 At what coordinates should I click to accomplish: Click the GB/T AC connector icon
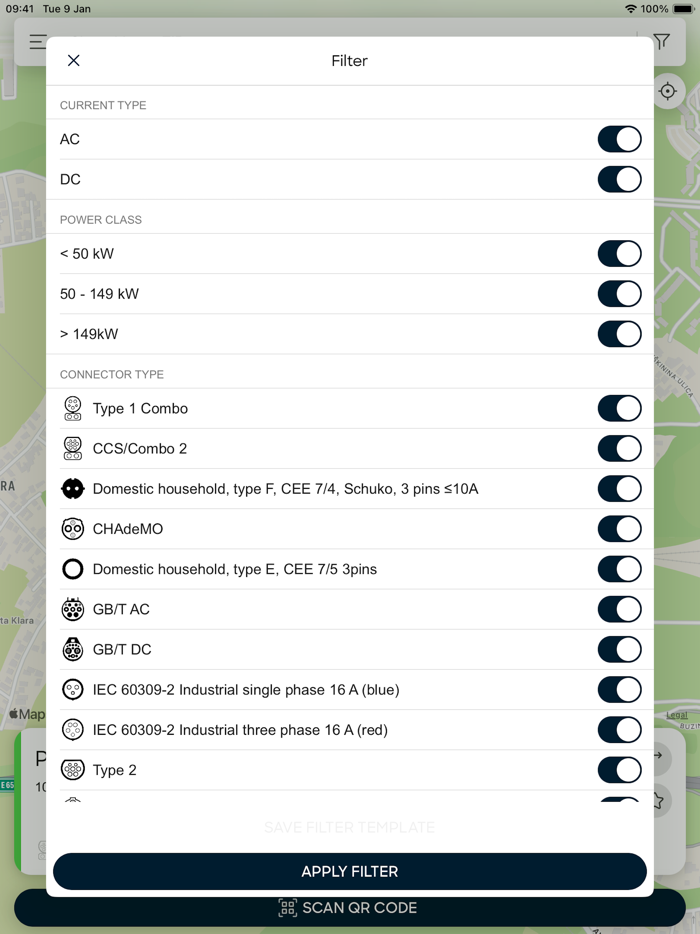[x=72, y=608]
